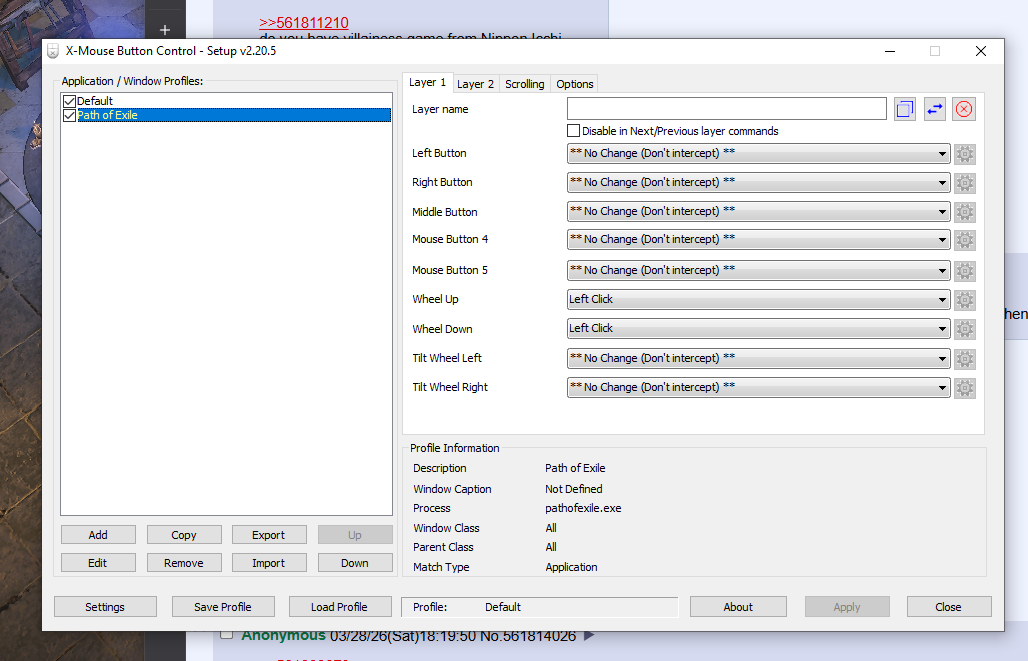Screen dimensions: 1028x661
Task: Open the Options tab
Action: (574, 84)
